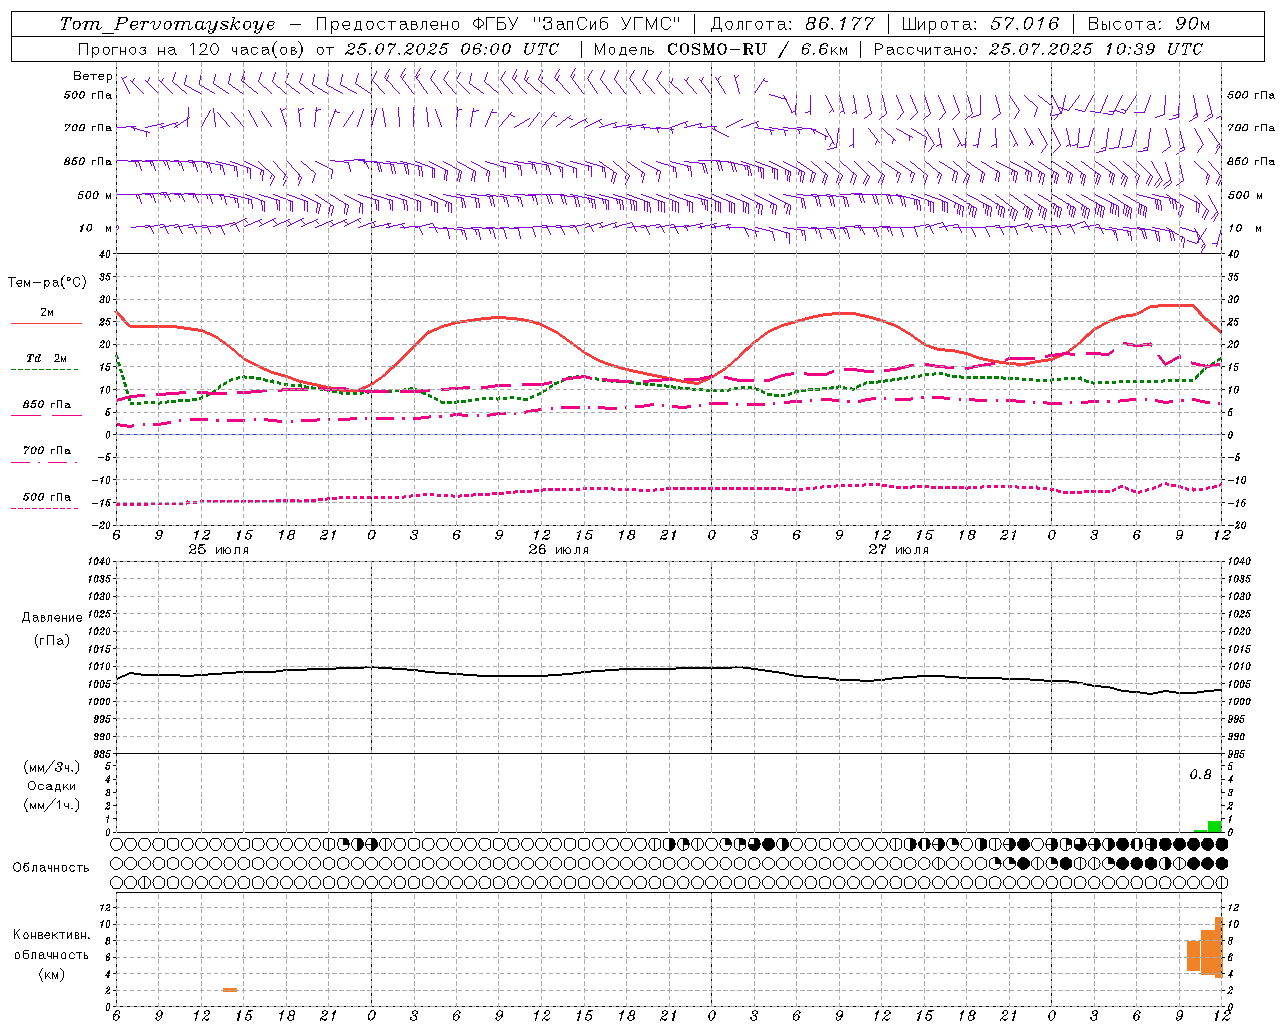Image resolution: width=1280 pixels, height=1024 pixels.
Task: Click the '(мм/1ч.)' precipitation unit label
Action: 52,805
